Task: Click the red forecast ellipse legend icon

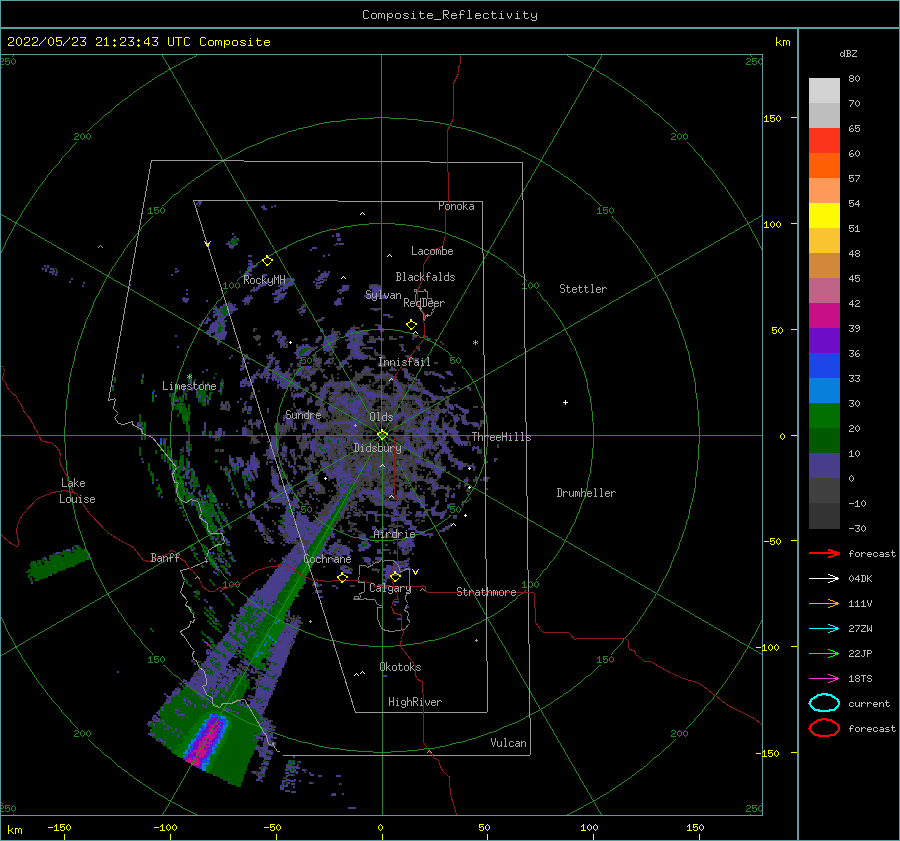Action: pos(824,728)
